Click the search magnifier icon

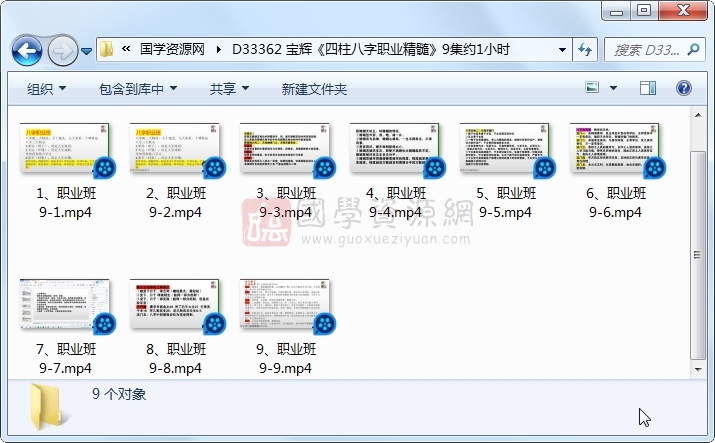[693, 49]
